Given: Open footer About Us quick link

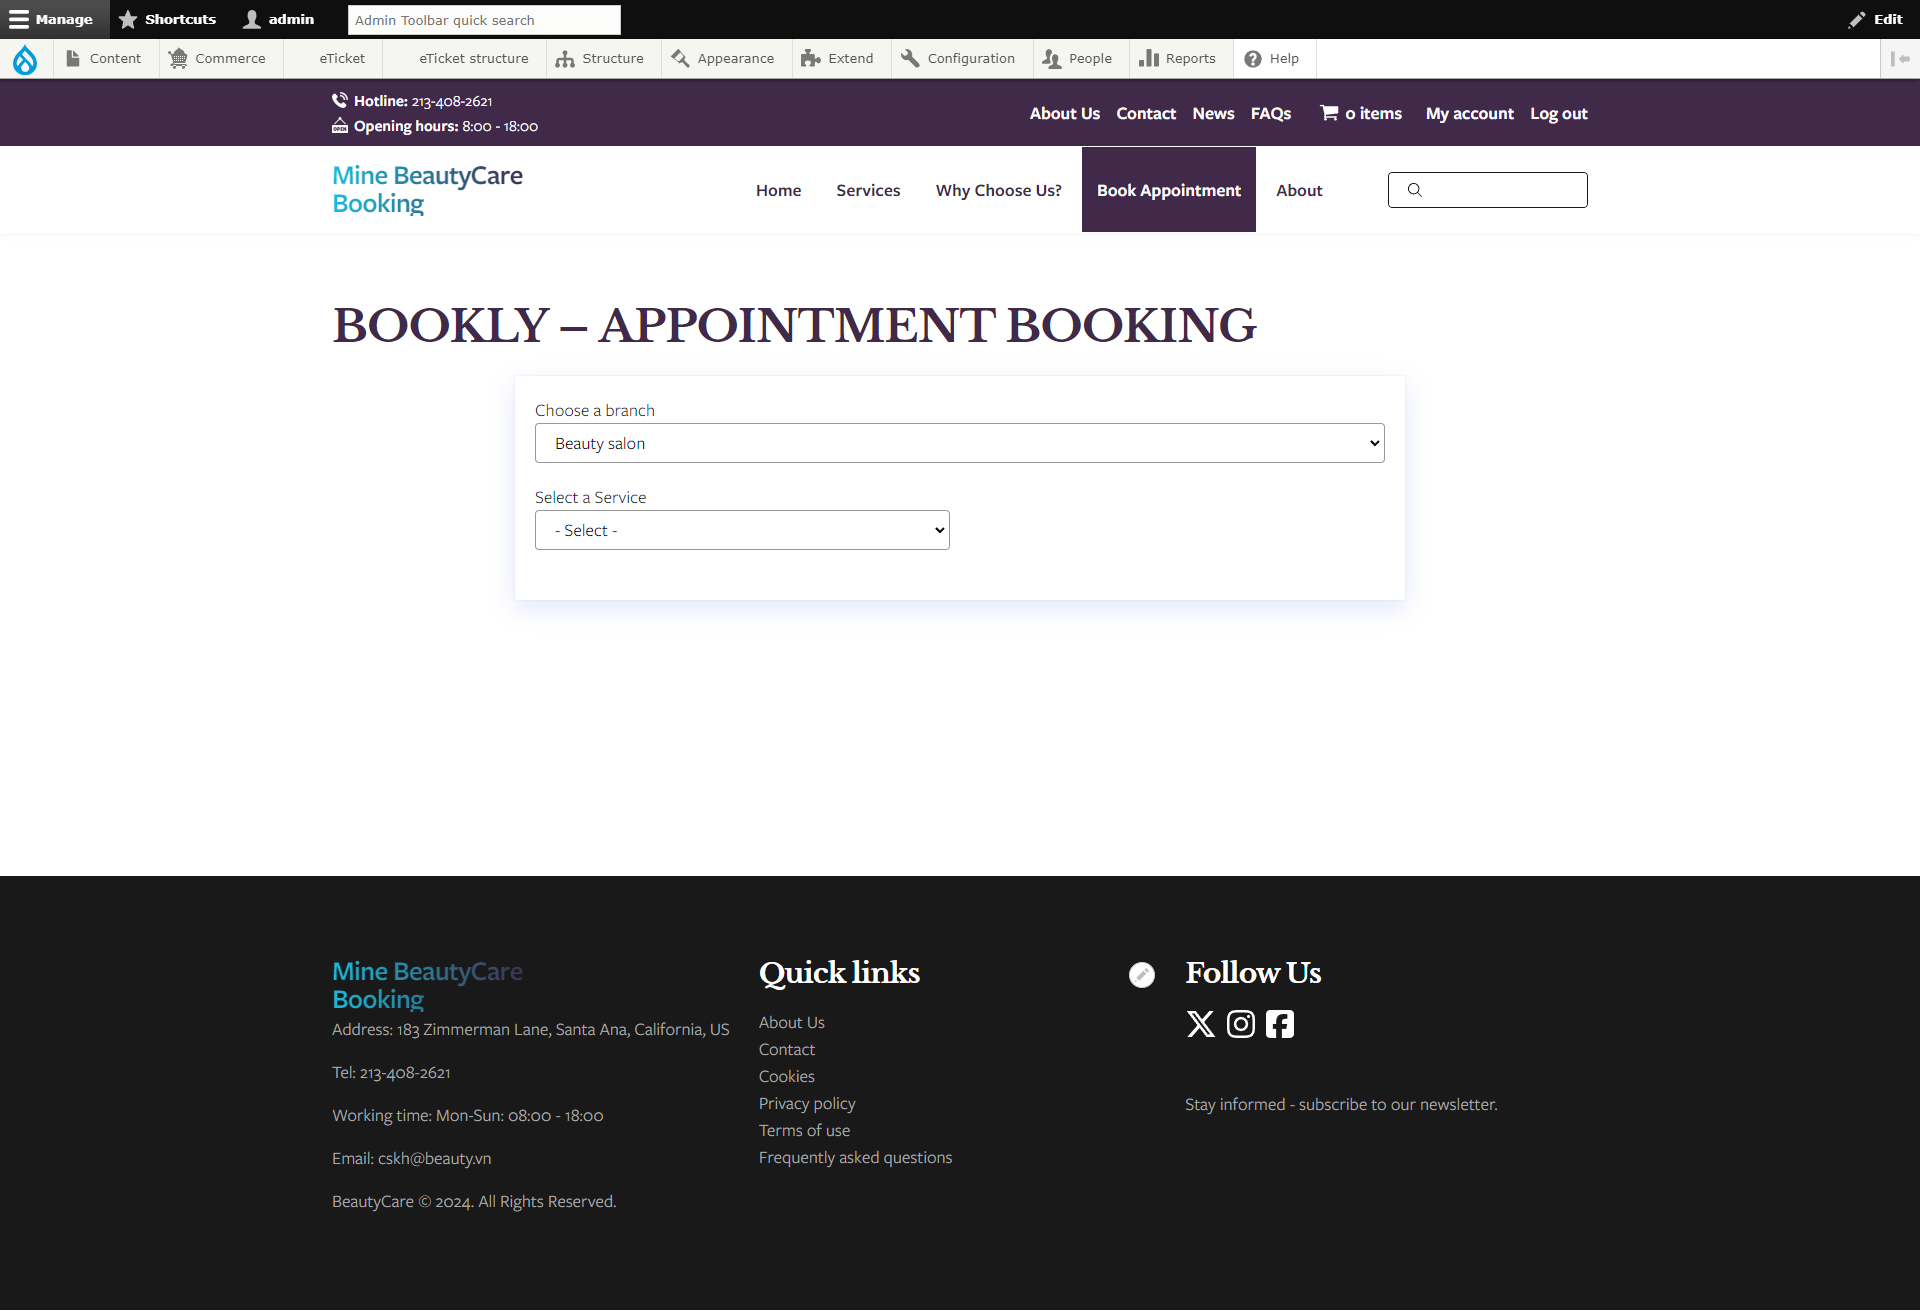Looking at the screenshot, I should 791,1022.
